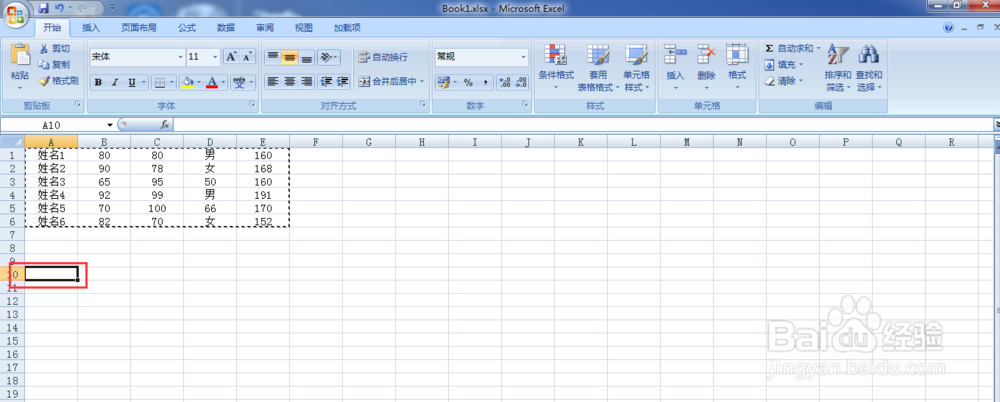This screenshot has width=1000, height=402.
Task: Increase decimal places
Action: (504, 82)
